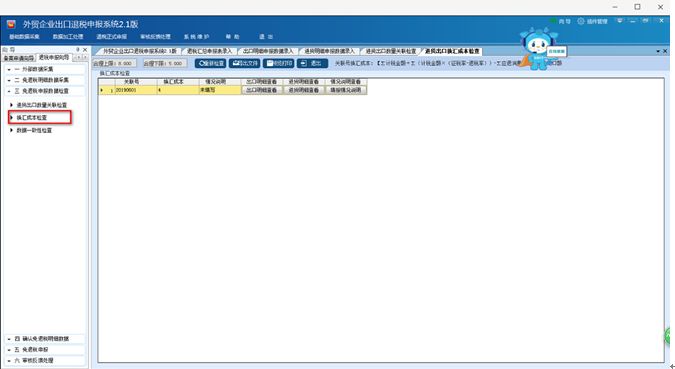675x369 pixels.
Task: Open 系统维护 menu
Action: 196,37
